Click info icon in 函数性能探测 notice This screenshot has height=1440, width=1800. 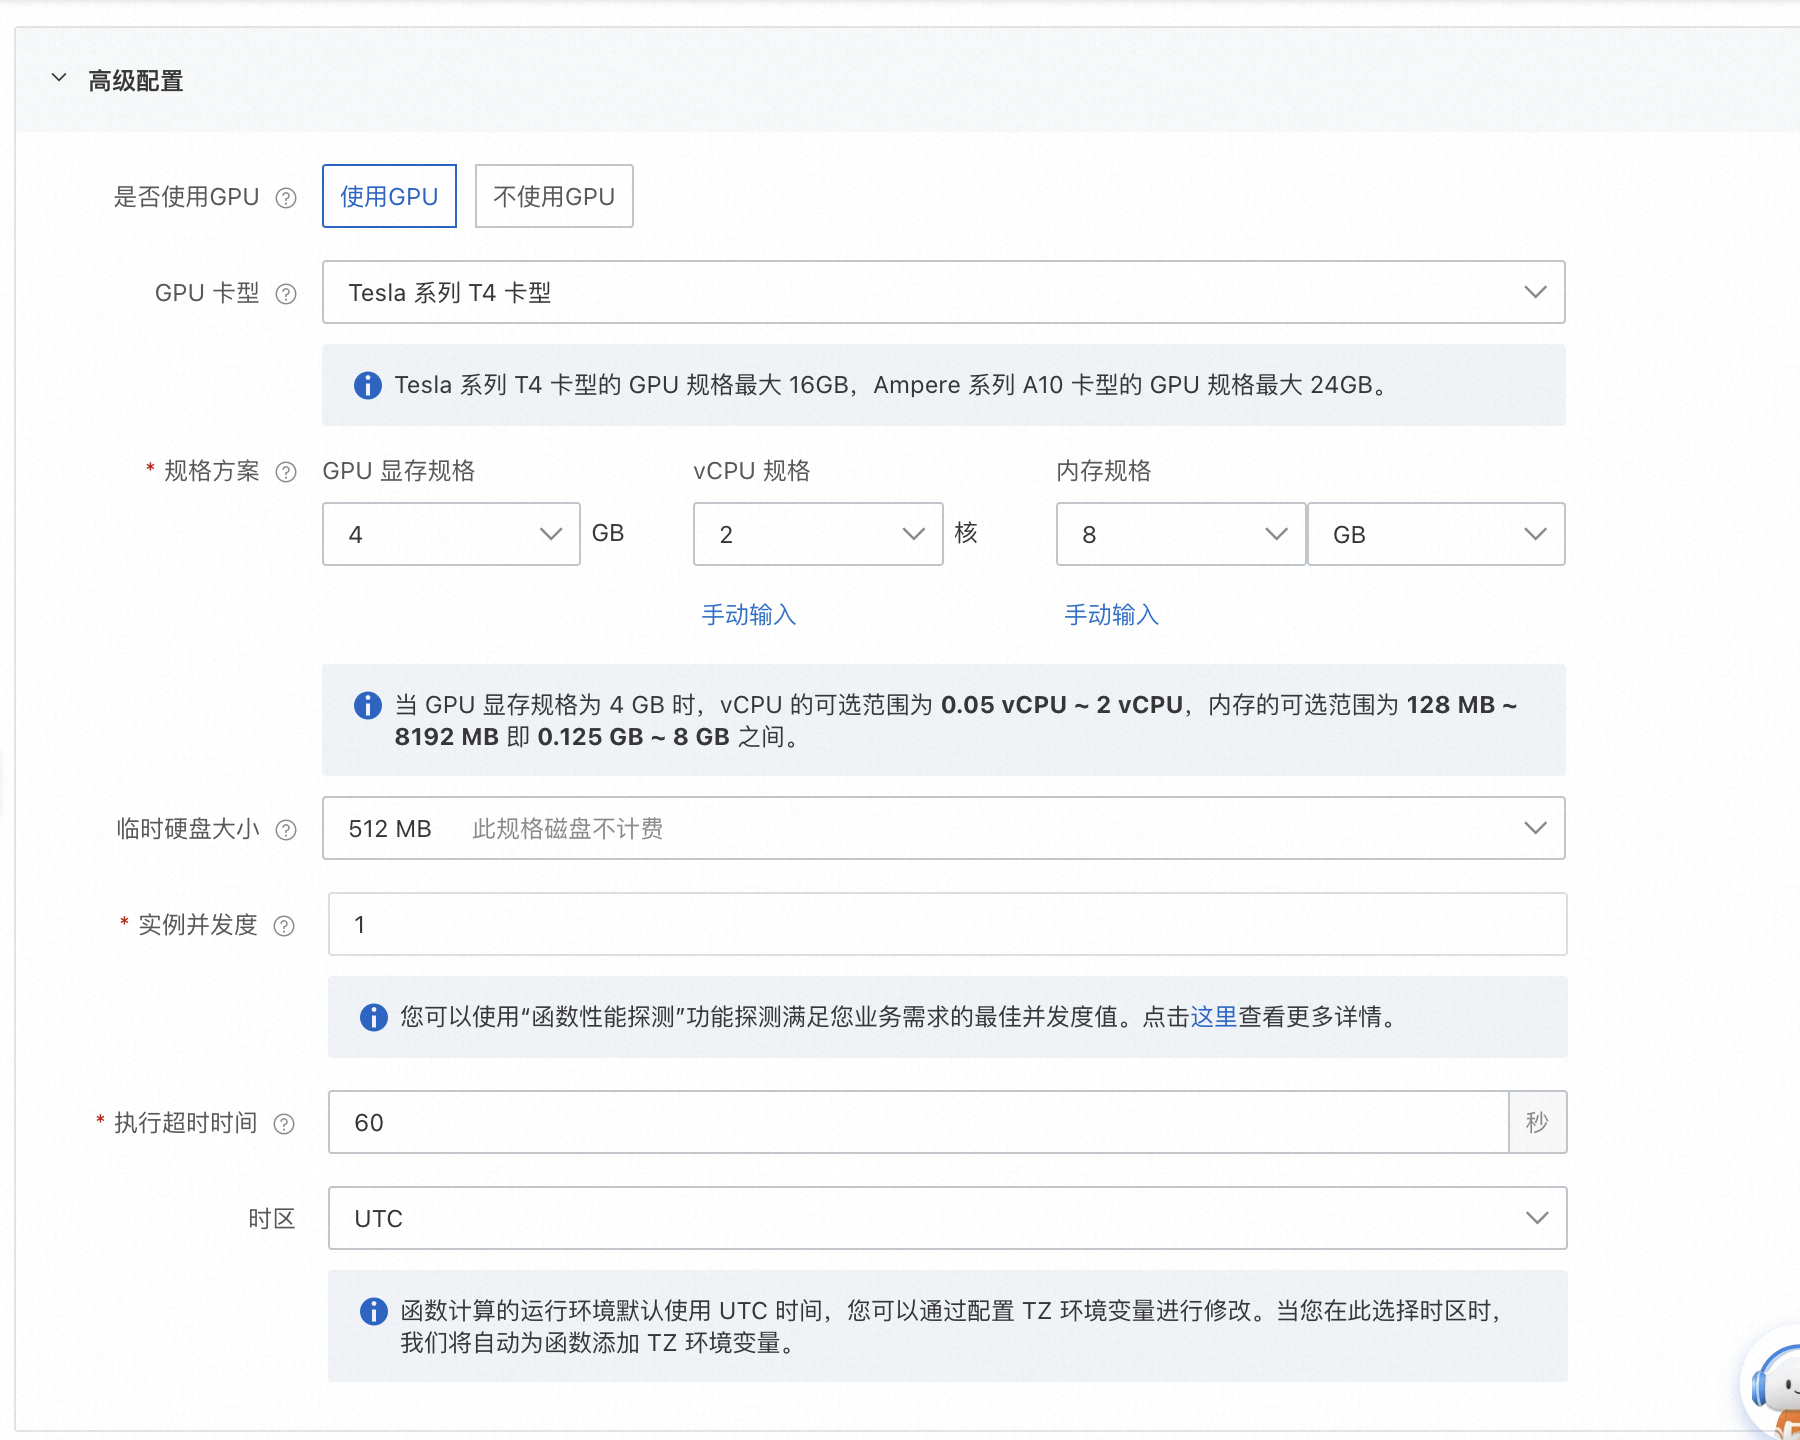(374, 1017)
